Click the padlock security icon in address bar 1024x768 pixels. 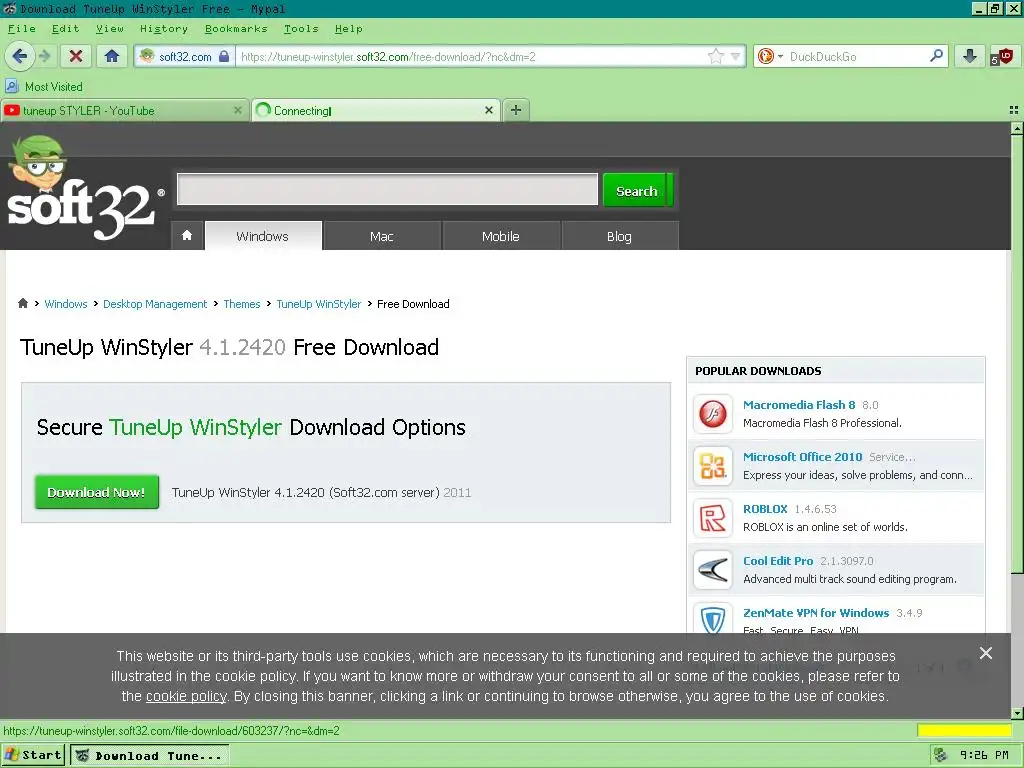click(224, 56)
